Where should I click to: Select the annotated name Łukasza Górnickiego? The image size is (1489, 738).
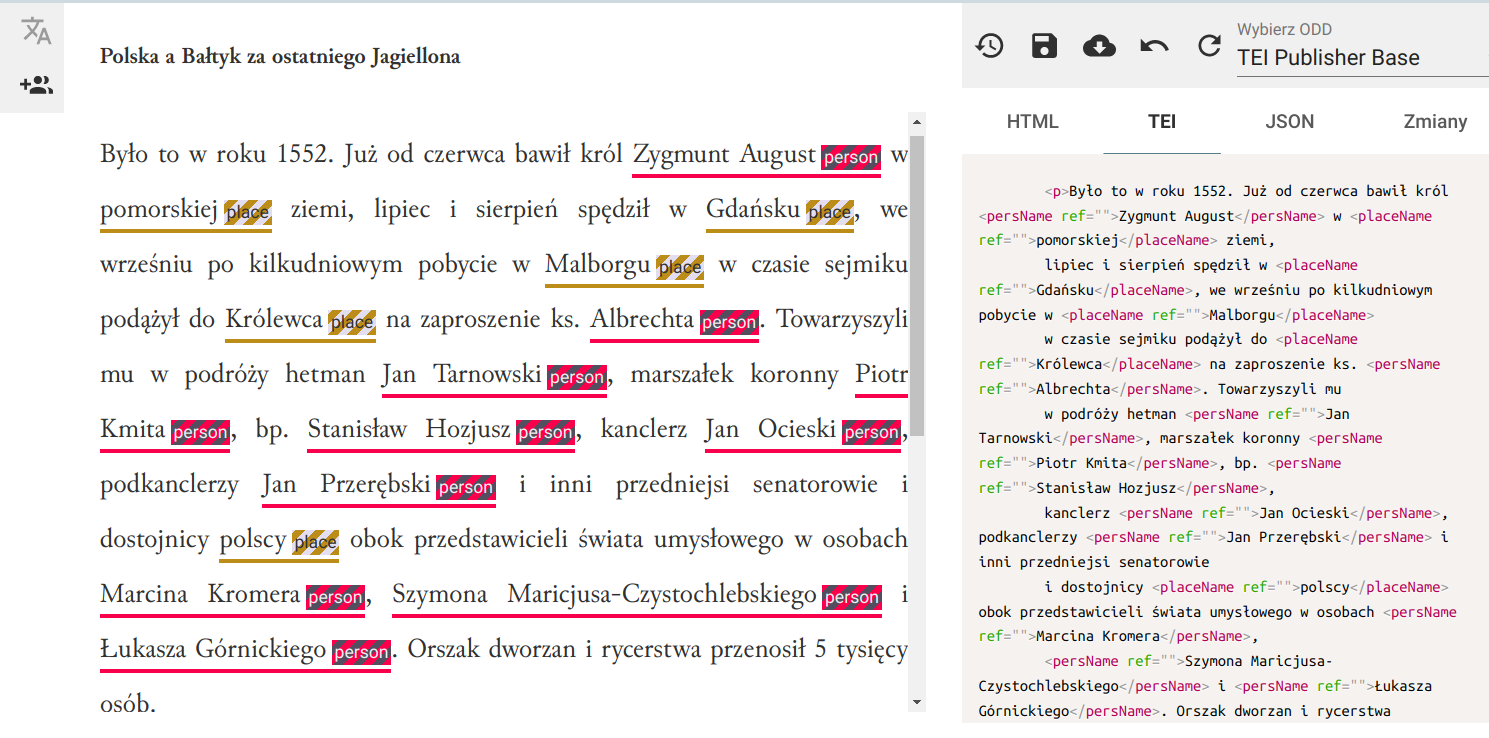[x=213, y=650]
